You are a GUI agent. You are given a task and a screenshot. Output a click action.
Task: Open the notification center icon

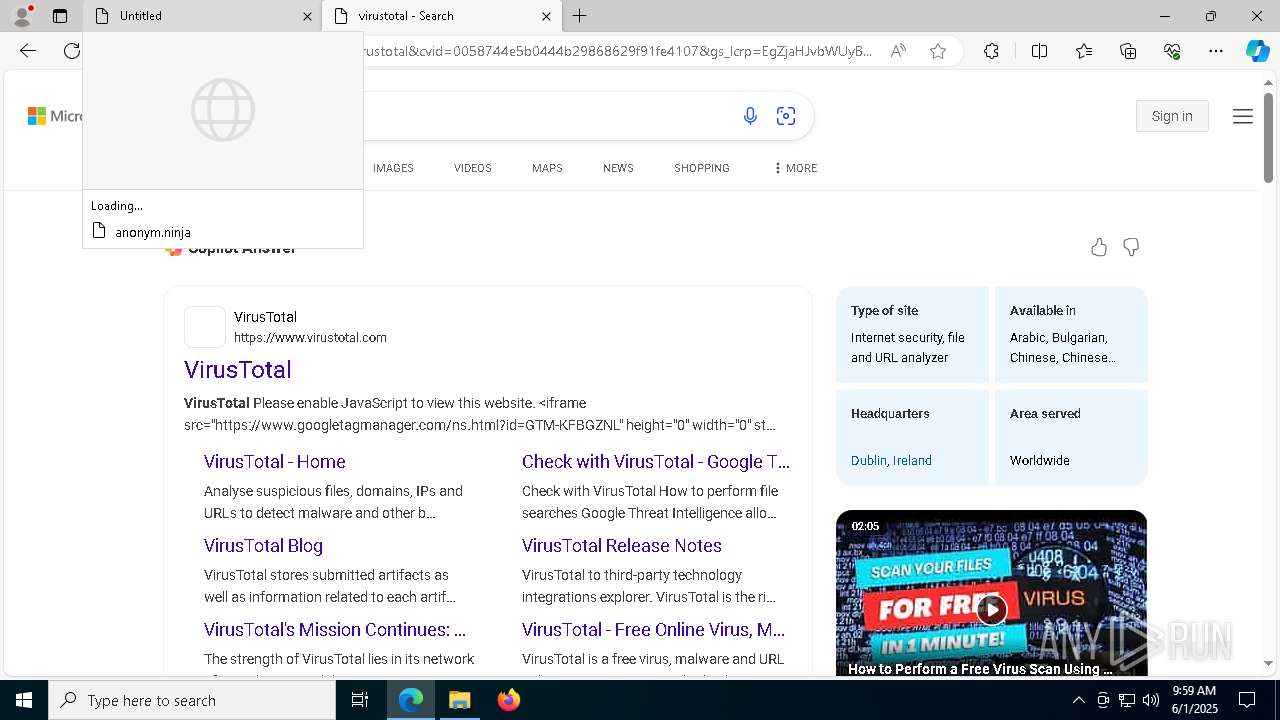click(1247, 700)
